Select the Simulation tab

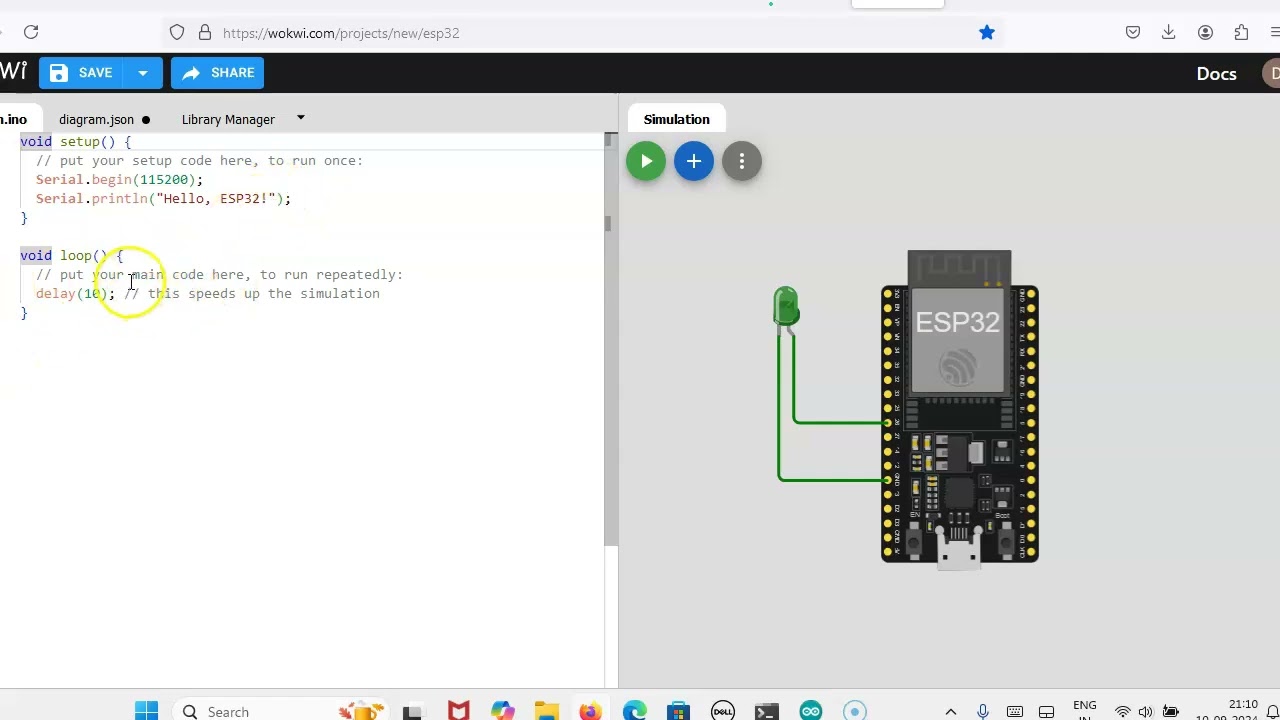[x=677, y=119]
